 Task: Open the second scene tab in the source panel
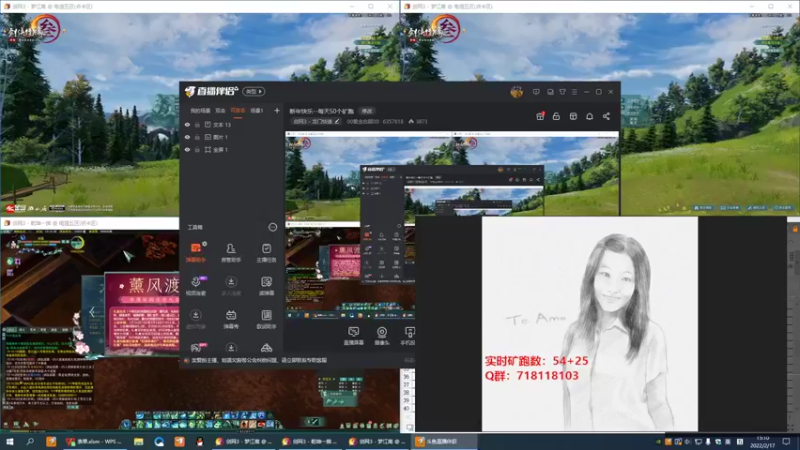(220, 111)
